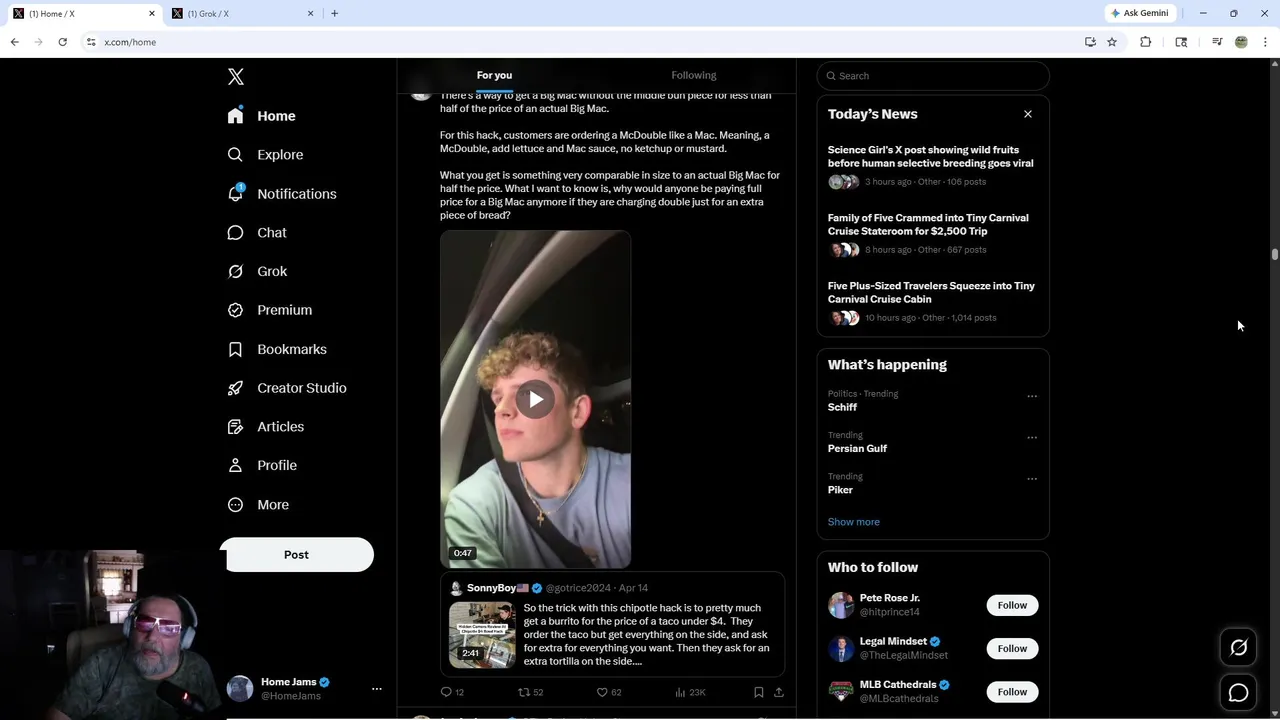Switch to the Following tab

694,75
